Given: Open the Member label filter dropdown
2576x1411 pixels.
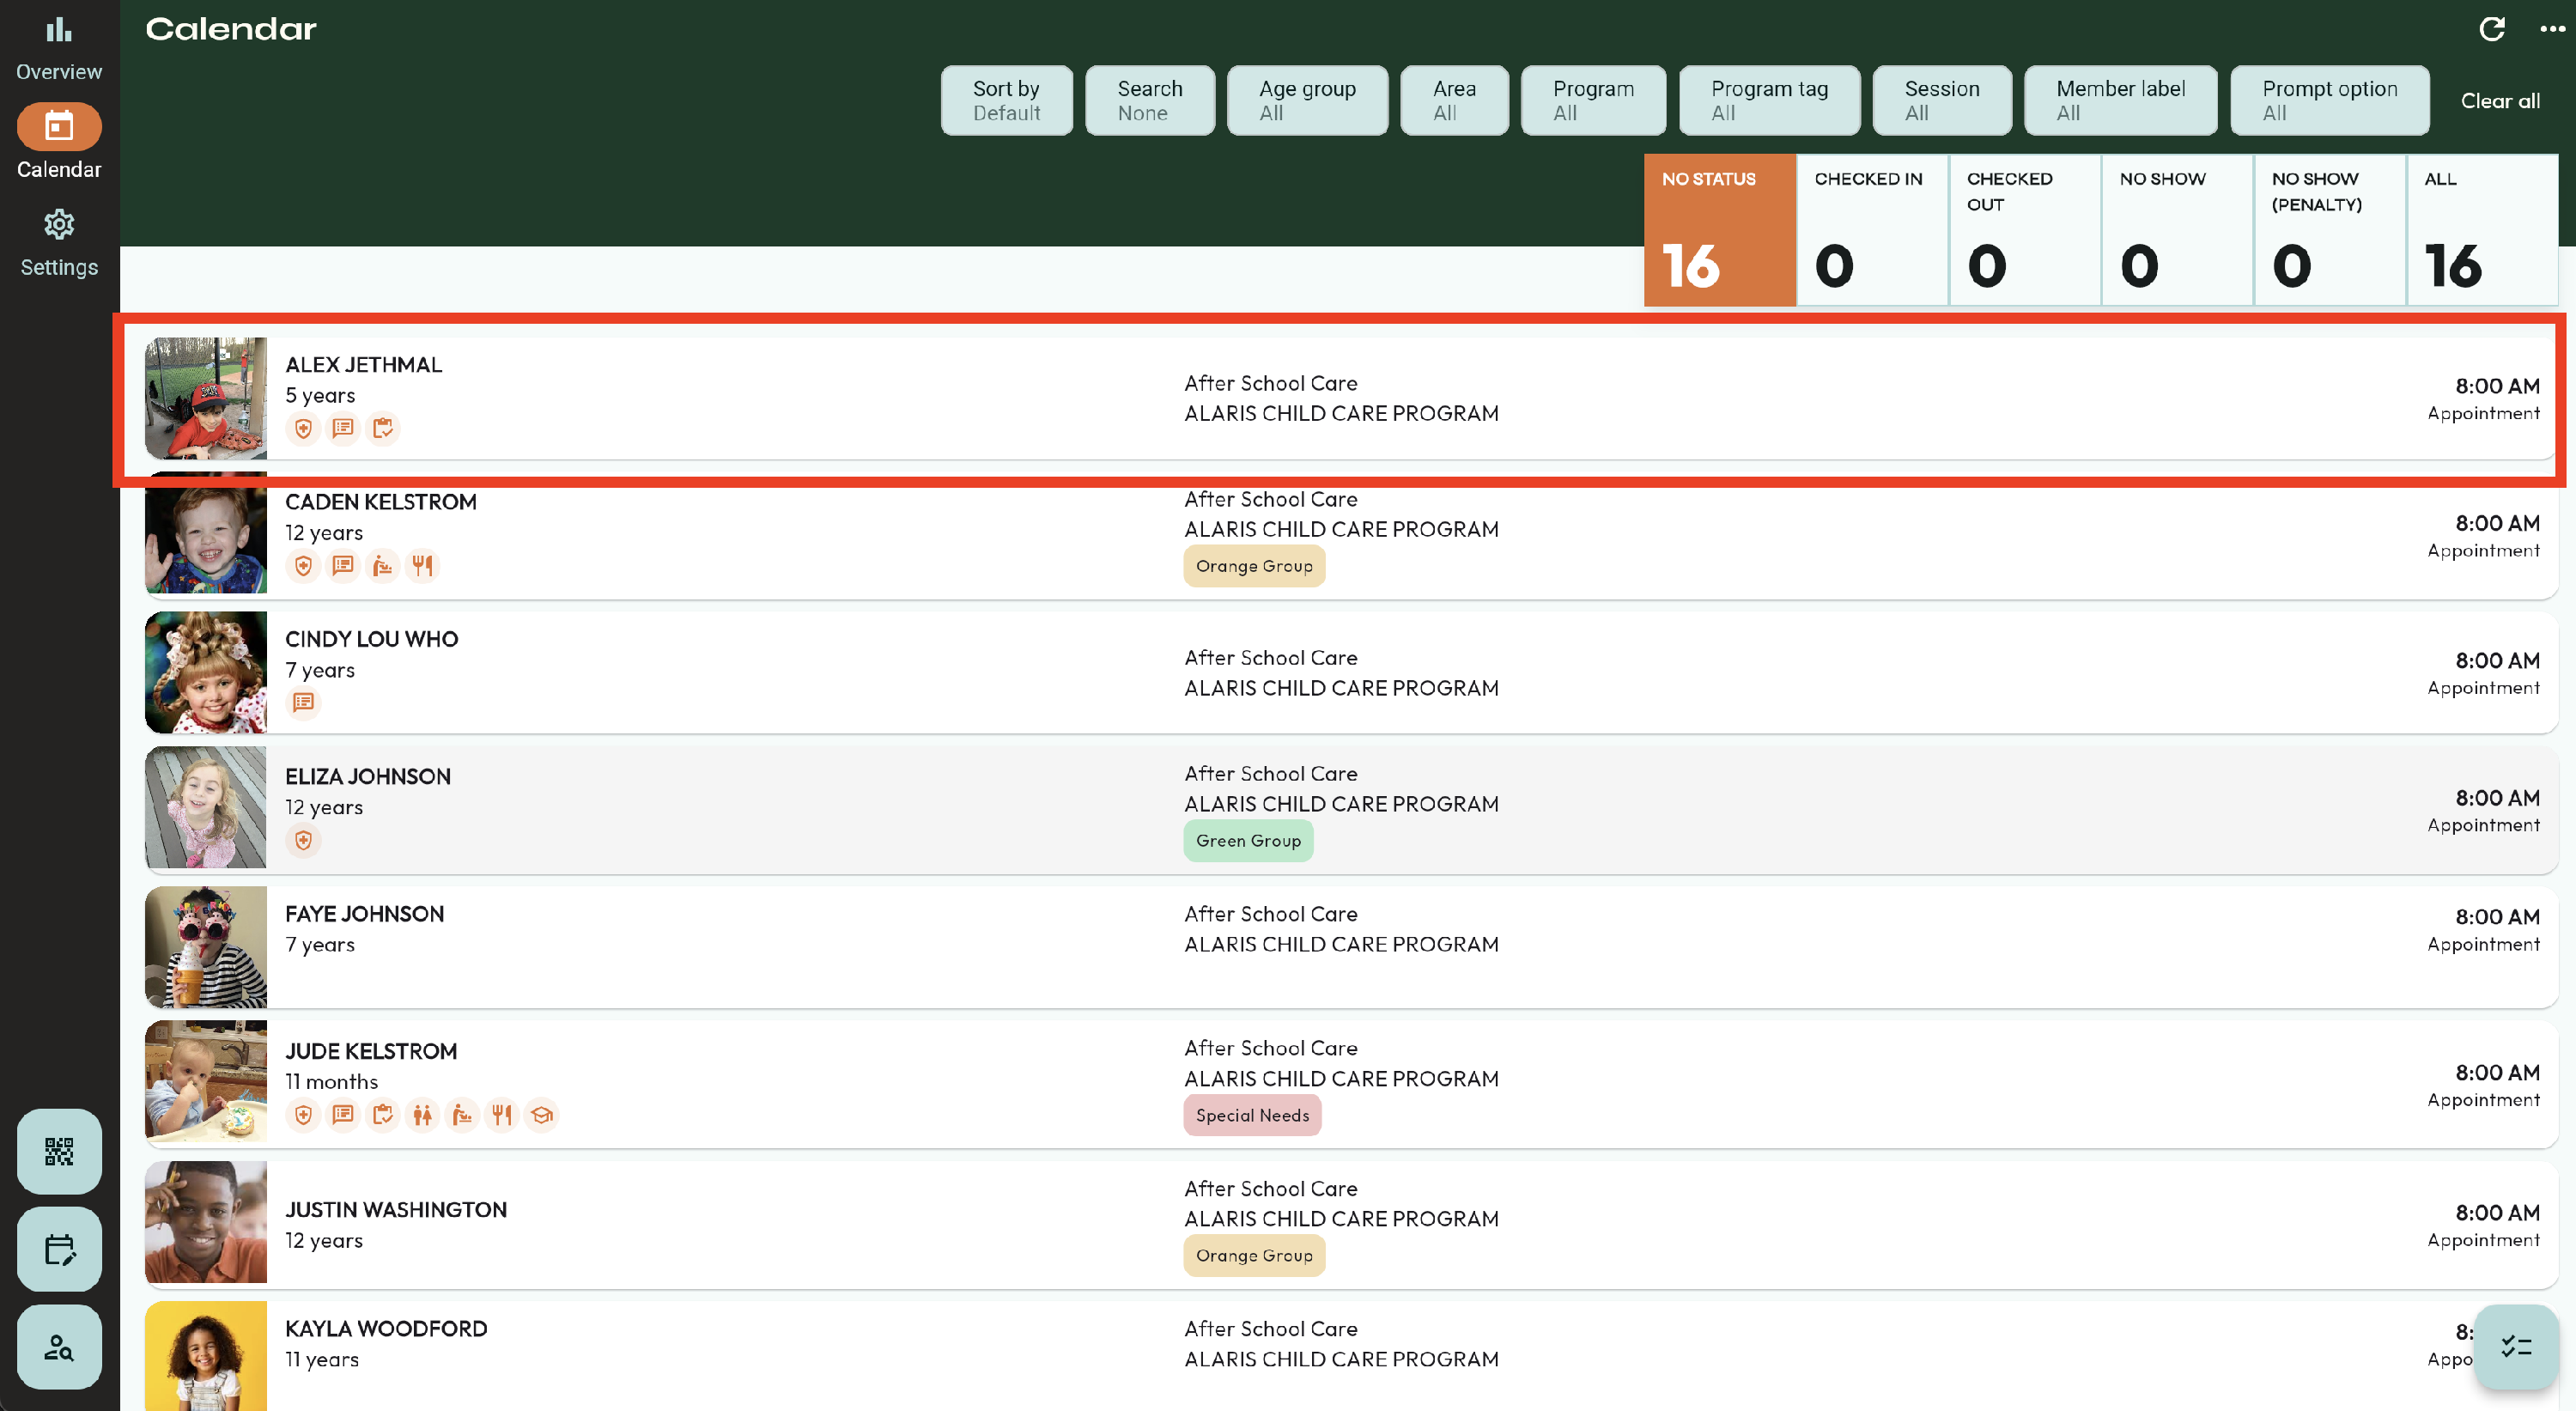Looking at the screenshot, I should (x=2120, y=100).
